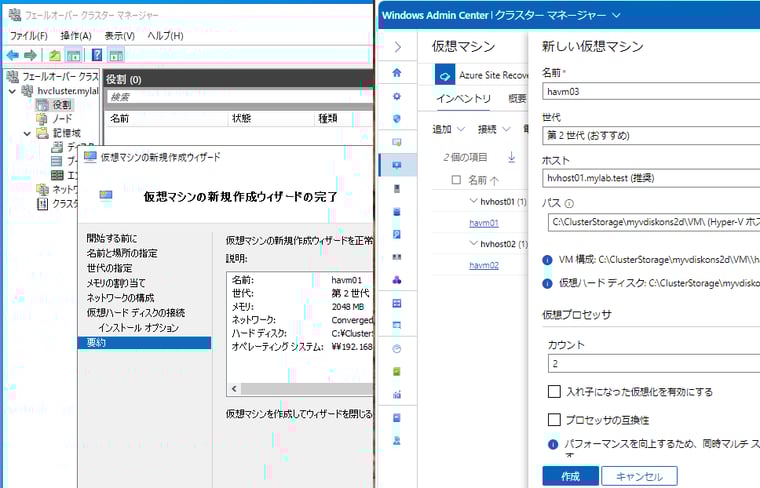
Task: Select ノード in the cluster tree
Action: pos(62,119)
